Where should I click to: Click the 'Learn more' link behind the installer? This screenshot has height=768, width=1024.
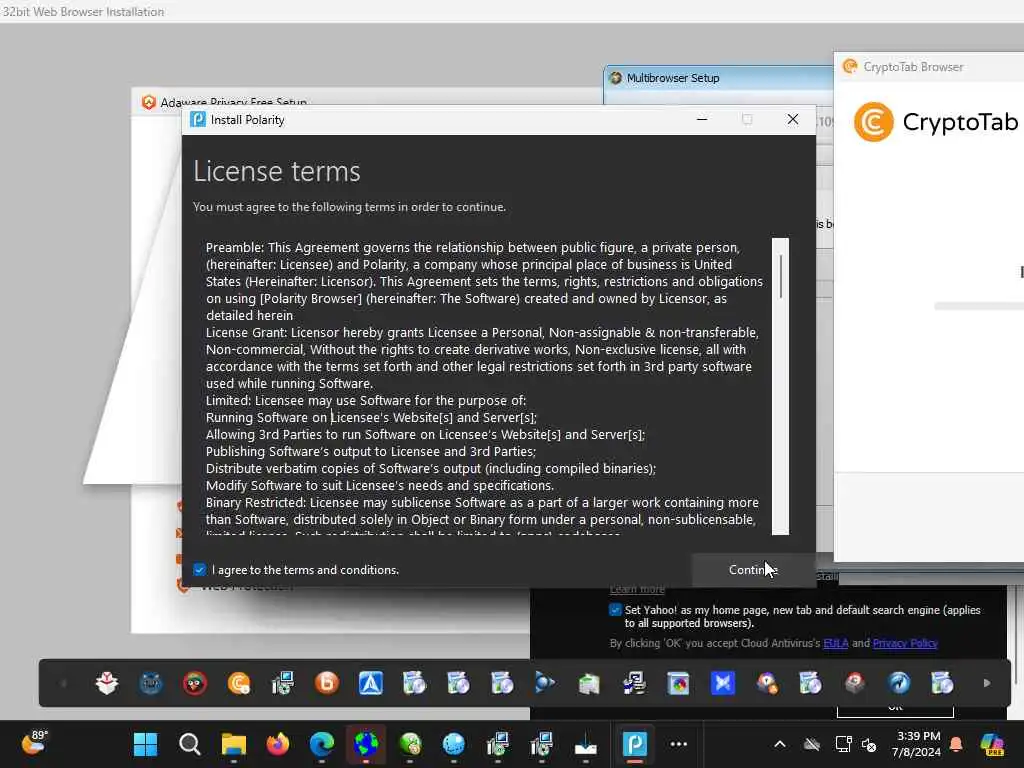coord(637,589)
